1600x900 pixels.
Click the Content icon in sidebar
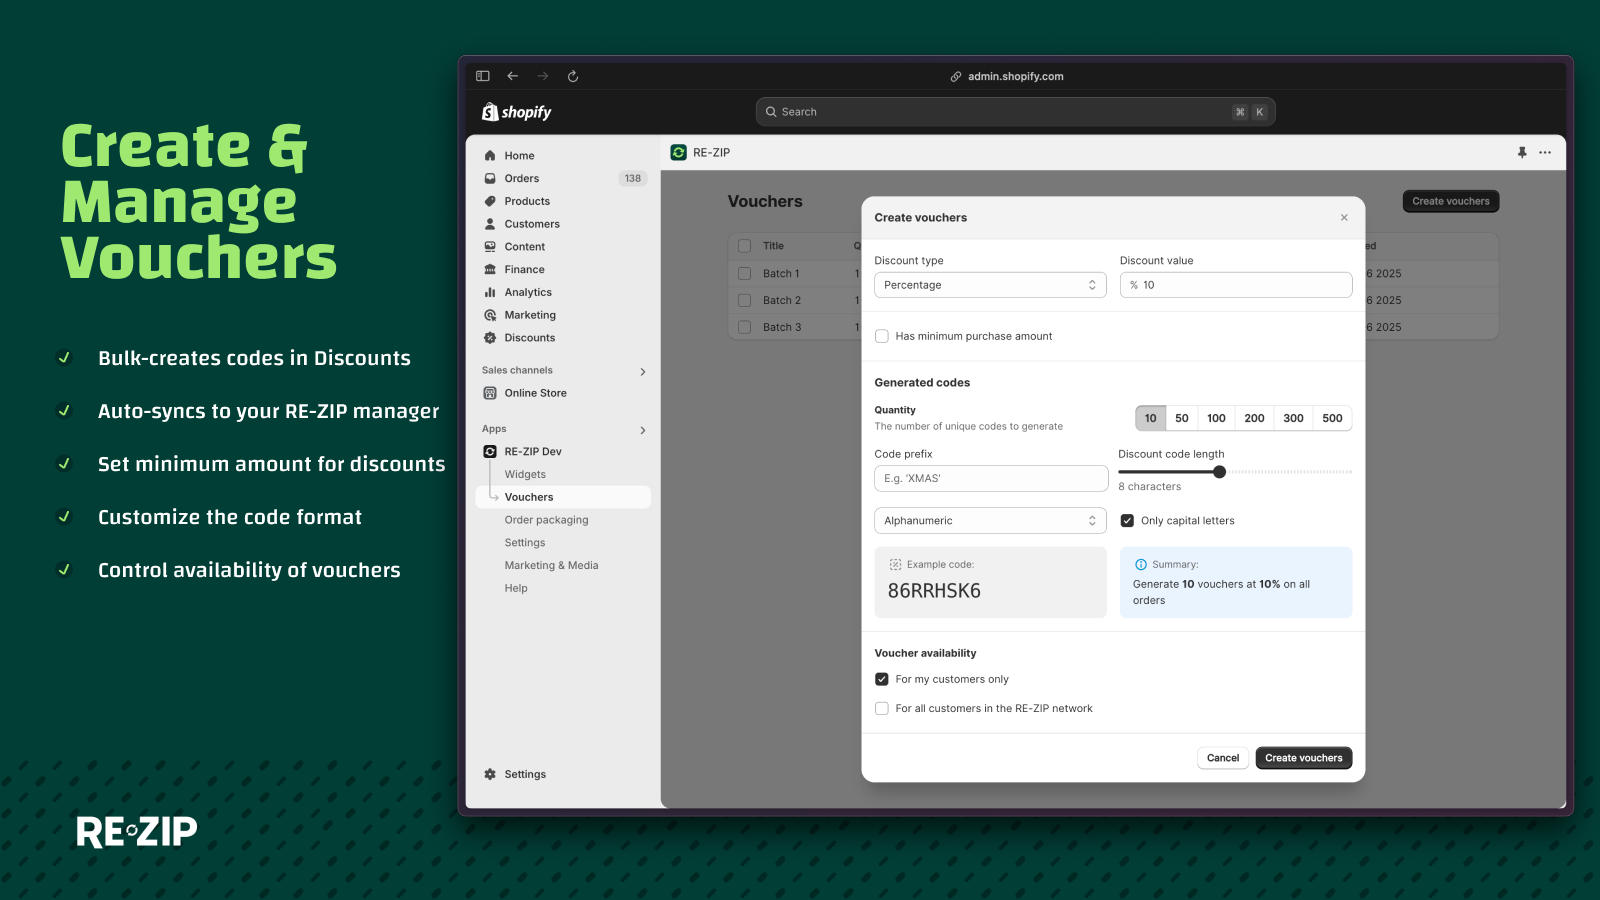490,247
